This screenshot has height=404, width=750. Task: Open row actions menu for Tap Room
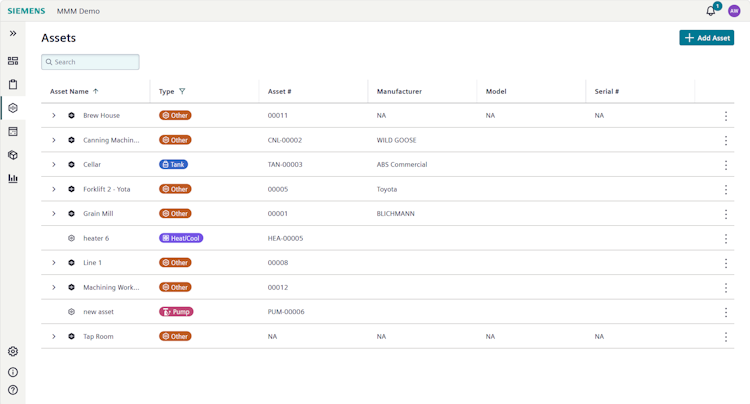[726, 337]
